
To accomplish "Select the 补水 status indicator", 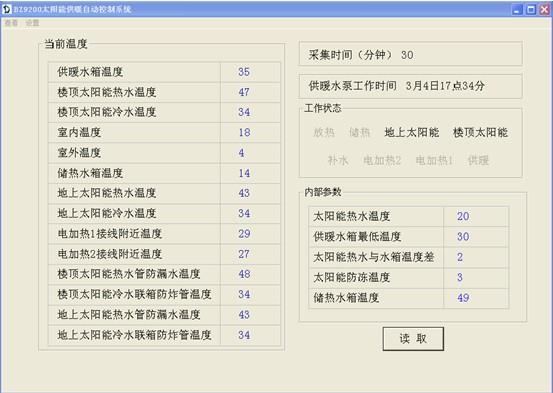I will 338,160.
